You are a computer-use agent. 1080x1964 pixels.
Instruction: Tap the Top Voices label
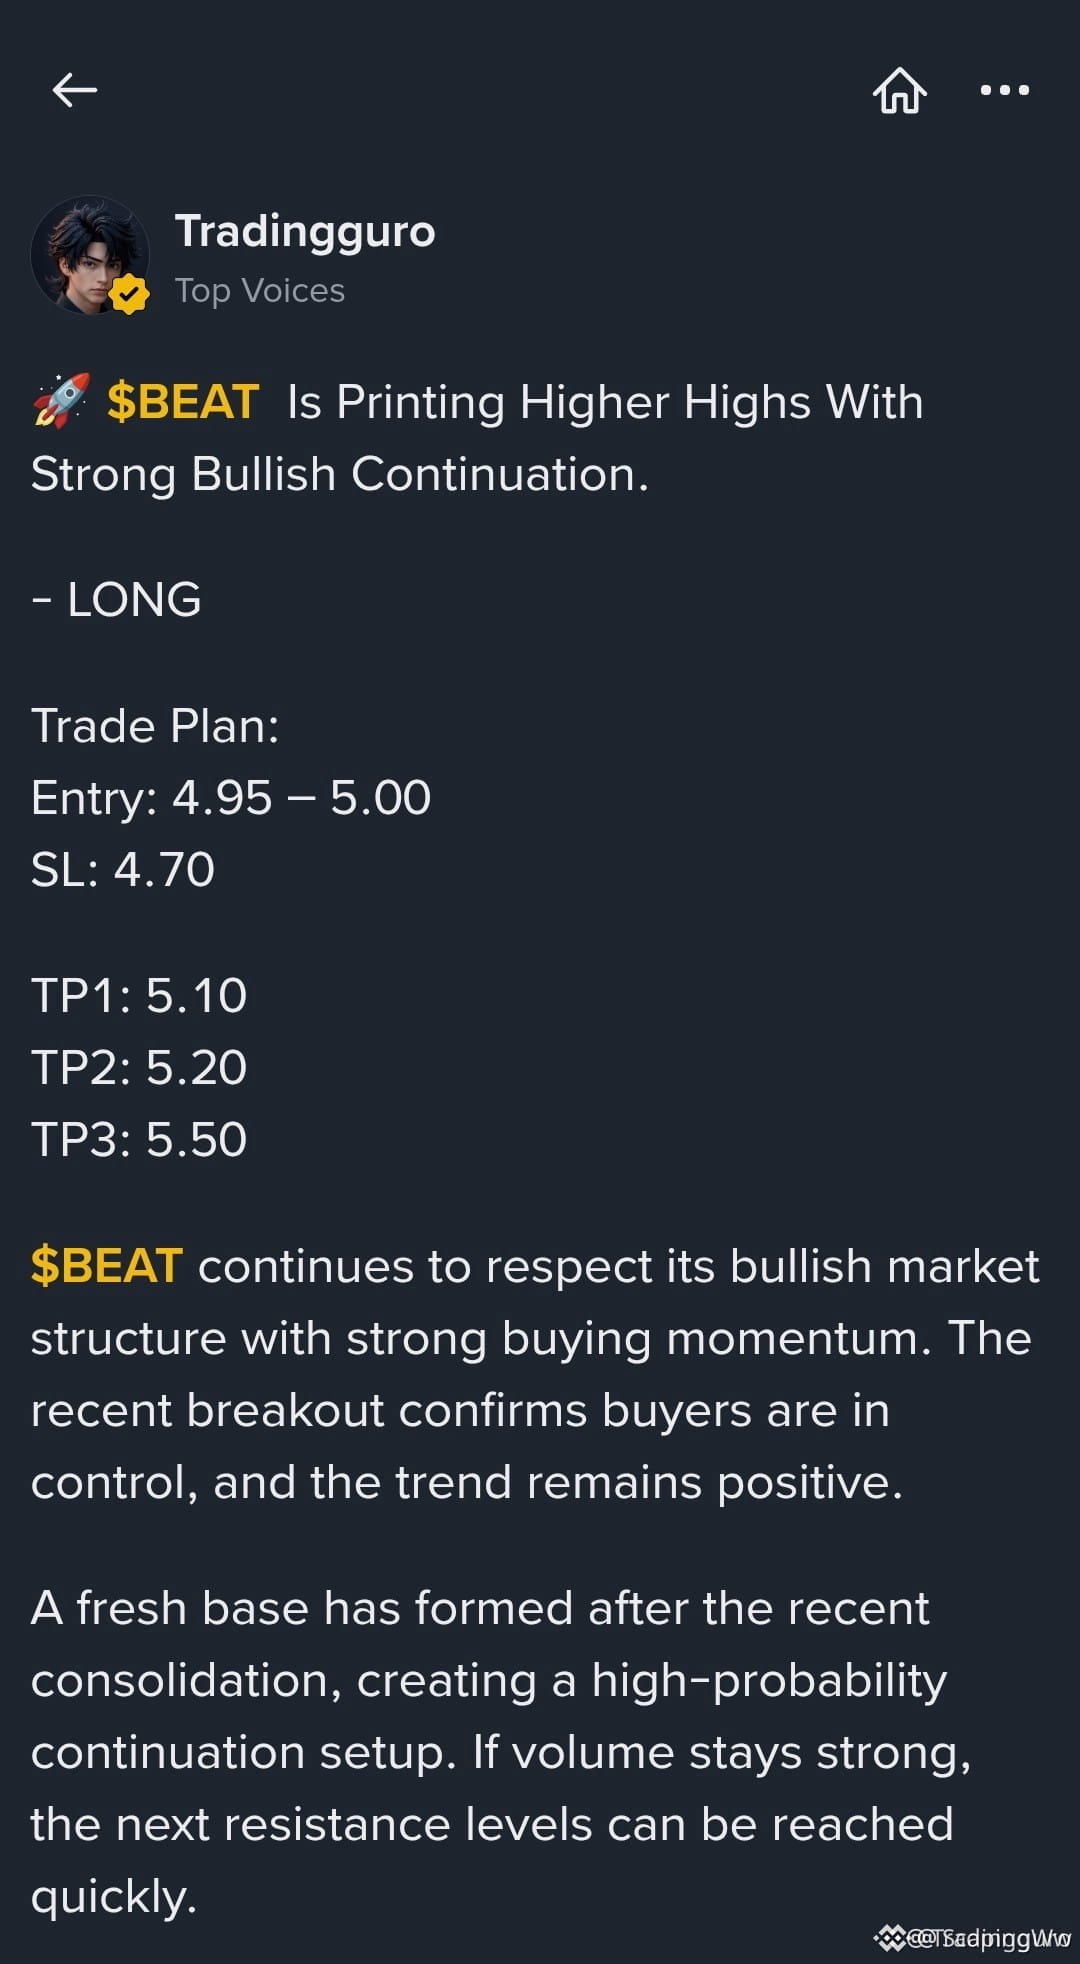pos(260,291)
